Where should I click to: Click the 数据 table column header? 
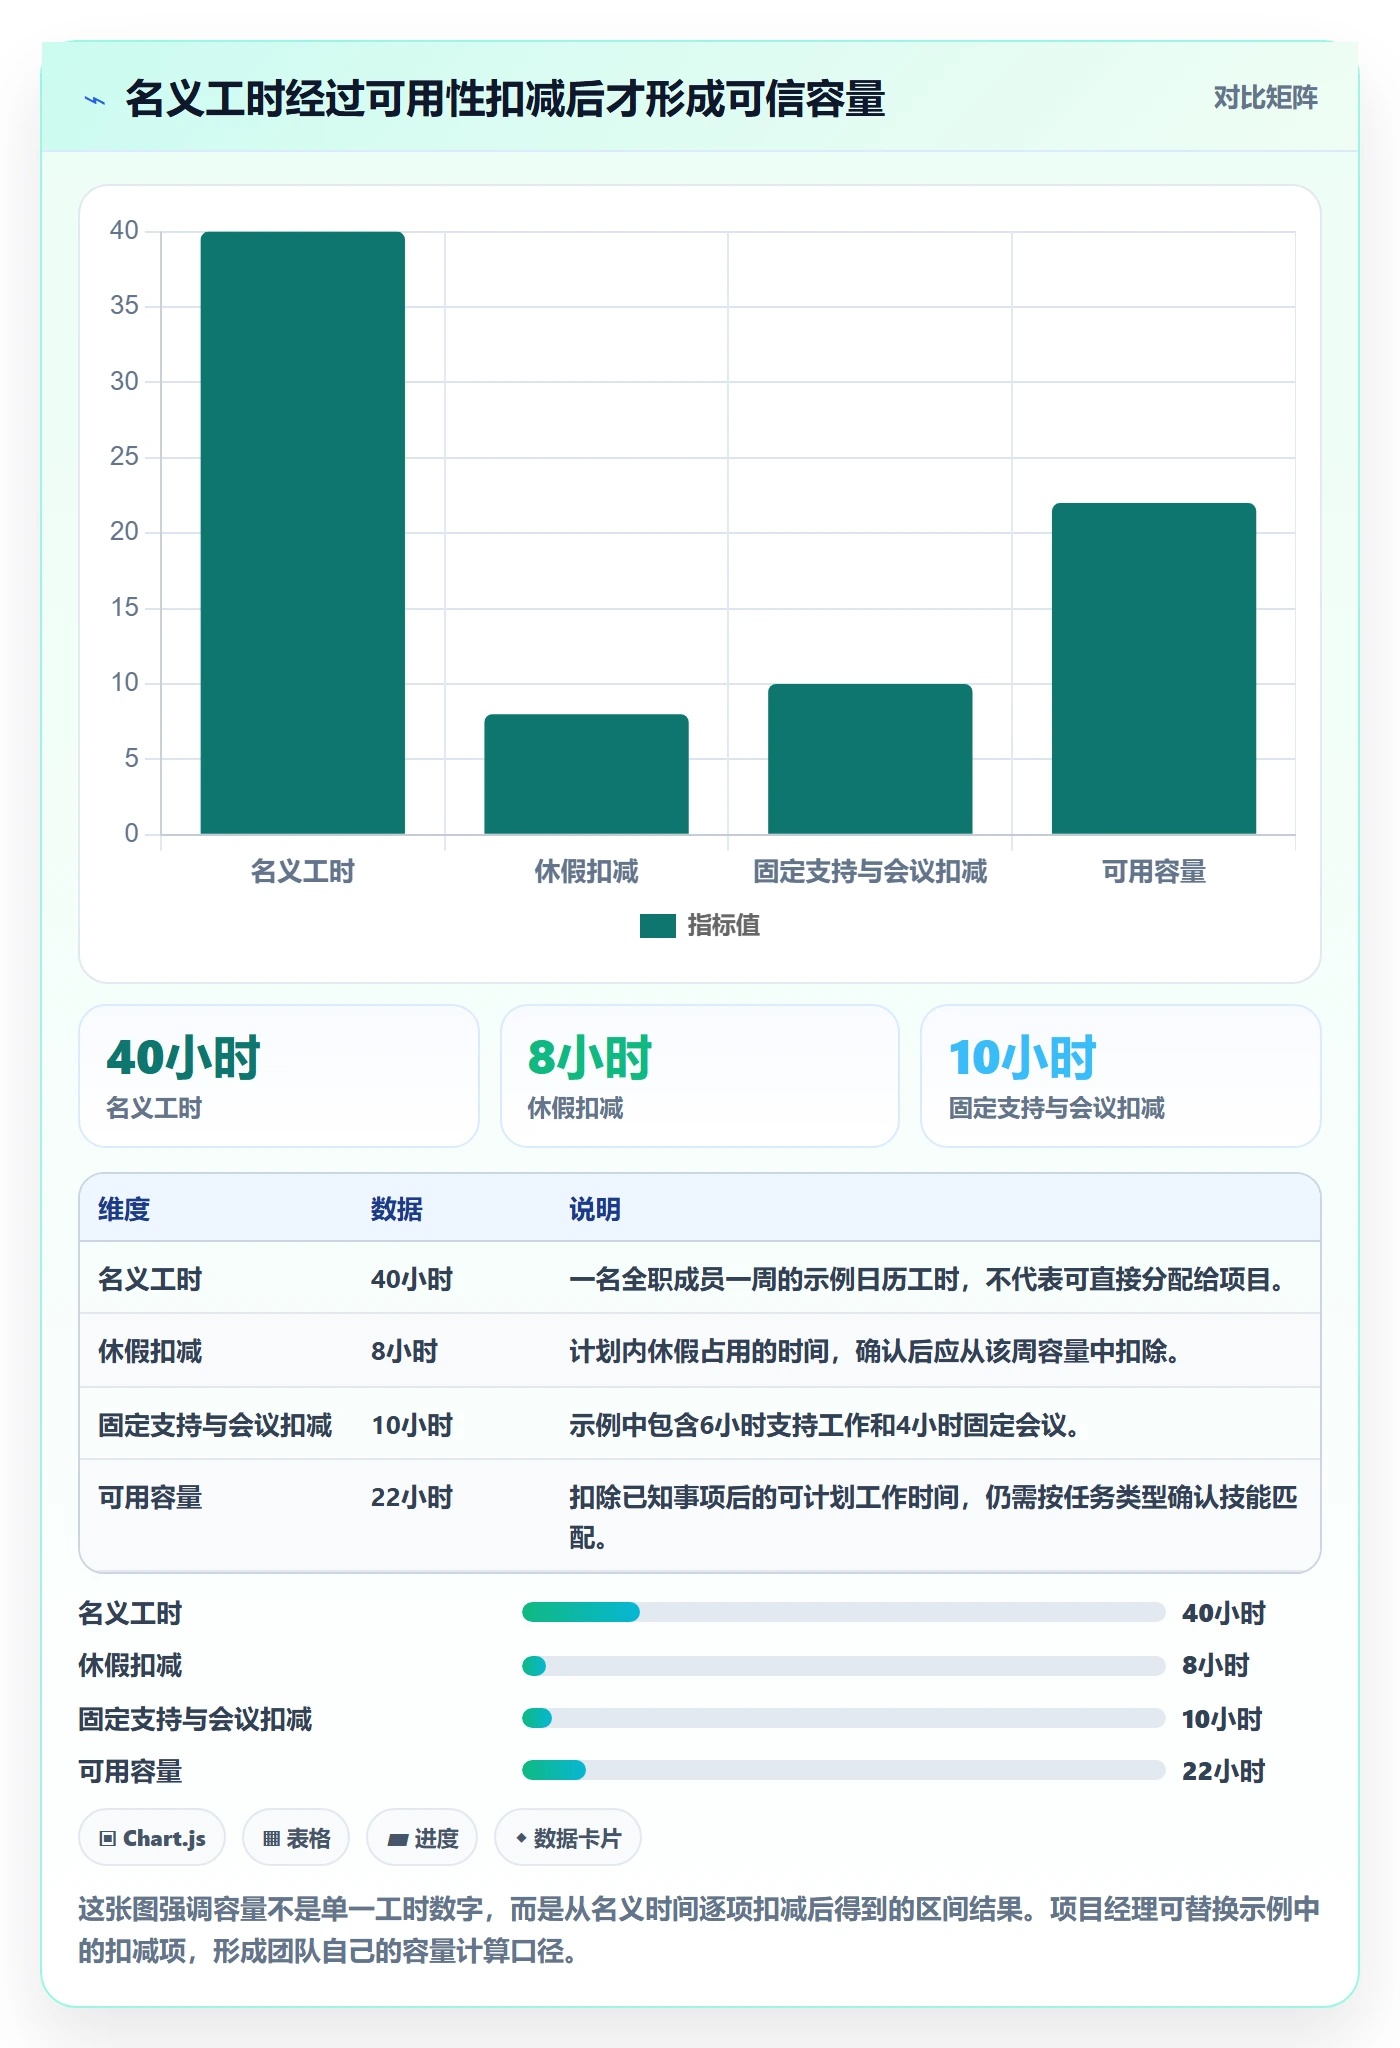[x=397, y=1209]
